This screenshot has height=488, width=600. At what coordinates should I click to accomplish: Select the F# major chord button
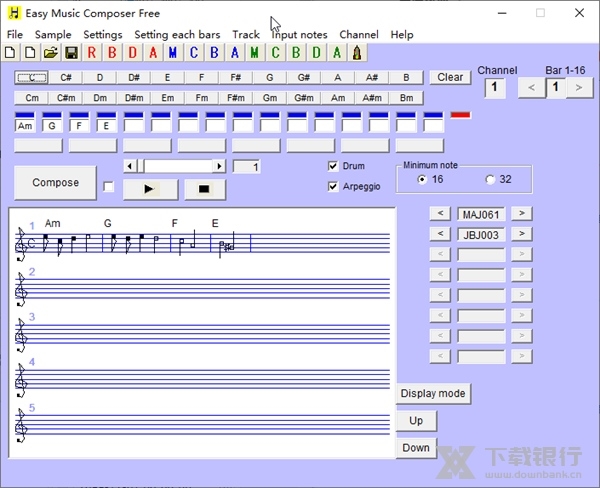click(x=236, y=77)
